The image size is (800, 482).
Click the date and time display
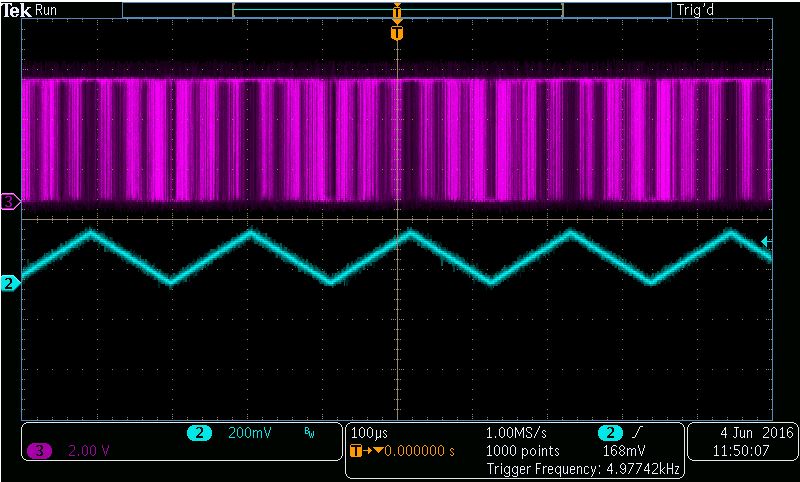(741, 442)
